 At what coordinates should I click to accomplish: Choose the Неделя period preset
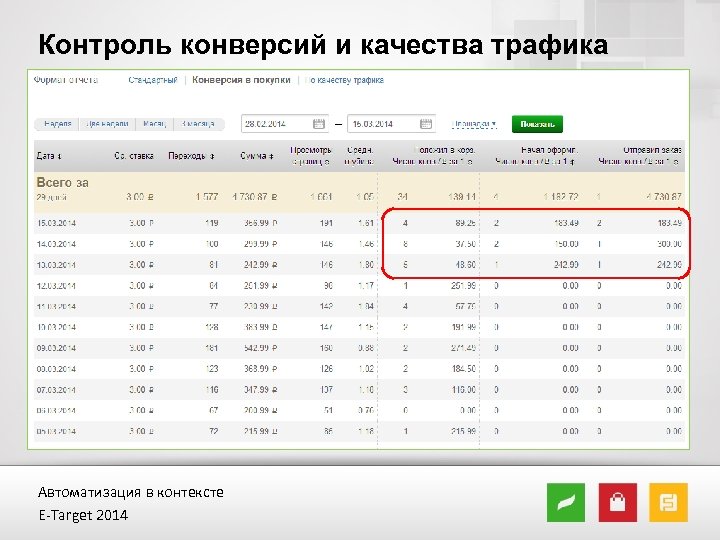coord(57,124)
